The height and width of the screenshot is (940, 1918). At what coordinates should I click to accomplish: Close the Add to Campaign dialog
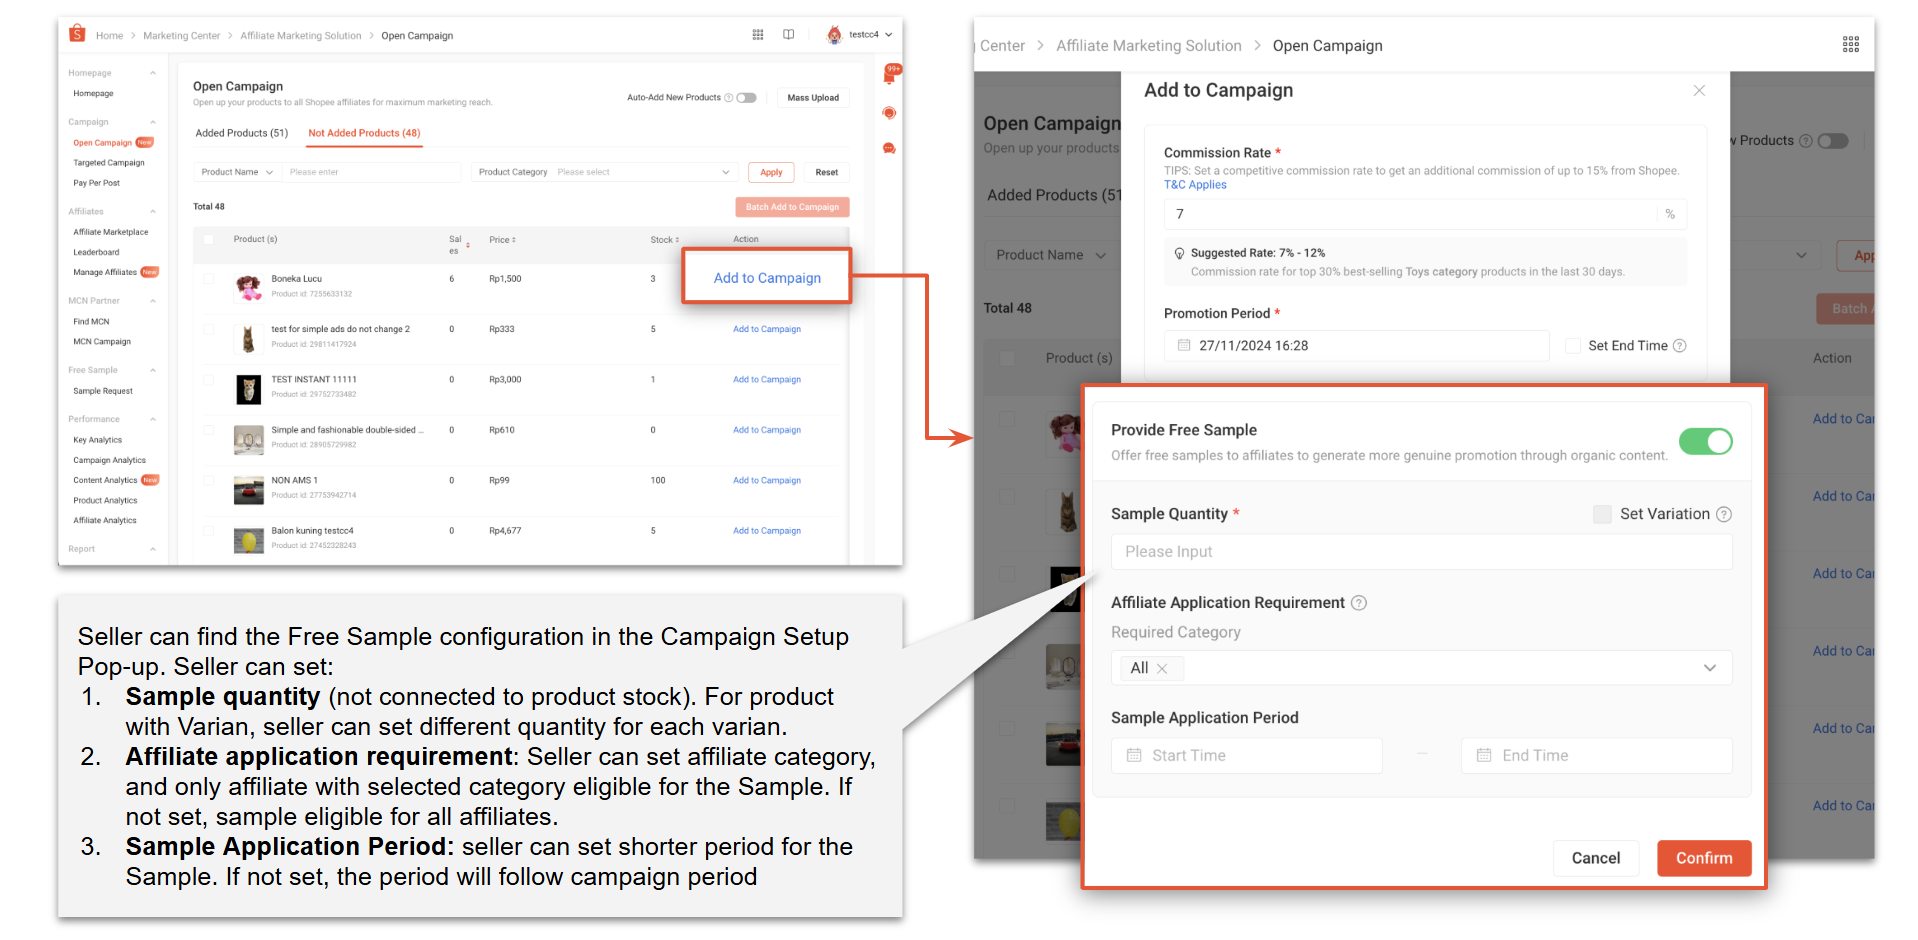[x=1699, y=91]
